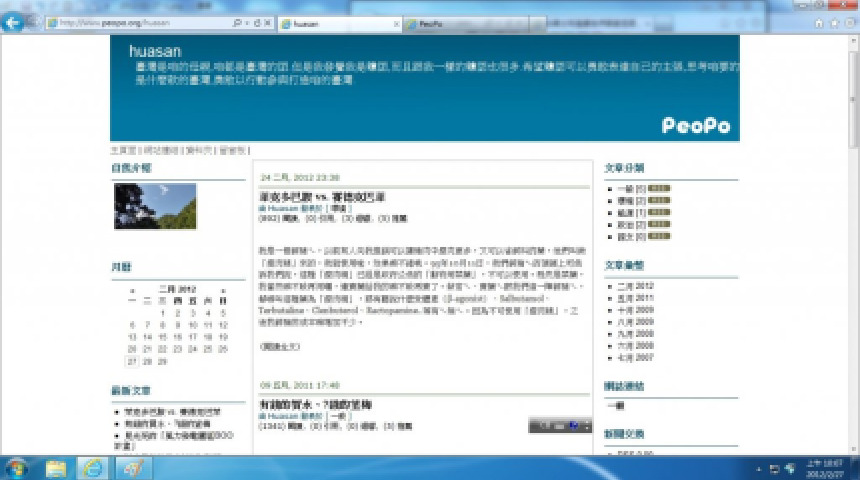The image size is (860, 480).
Task: Open the Tools gear icon
Action: pos(848,22)
